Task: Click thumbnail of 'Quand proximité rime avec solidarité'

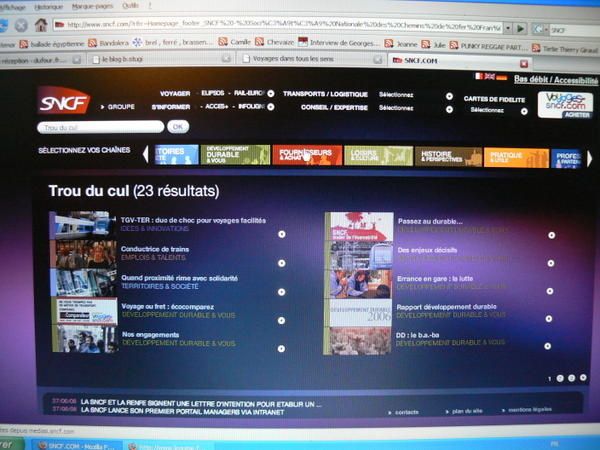Action: click(84, 282)
